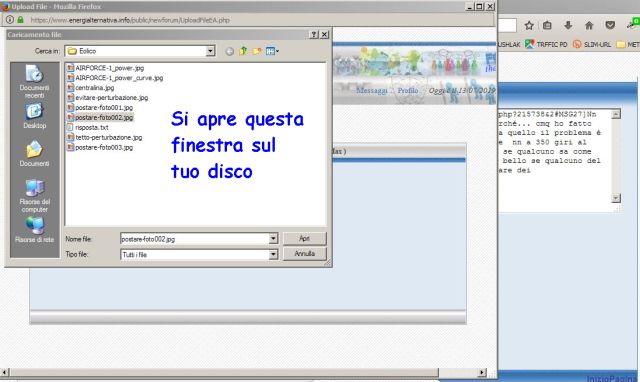Select file postare-foto002.jpg
Viewport: 640px width, 382px height.
click(x=104, y=118)
